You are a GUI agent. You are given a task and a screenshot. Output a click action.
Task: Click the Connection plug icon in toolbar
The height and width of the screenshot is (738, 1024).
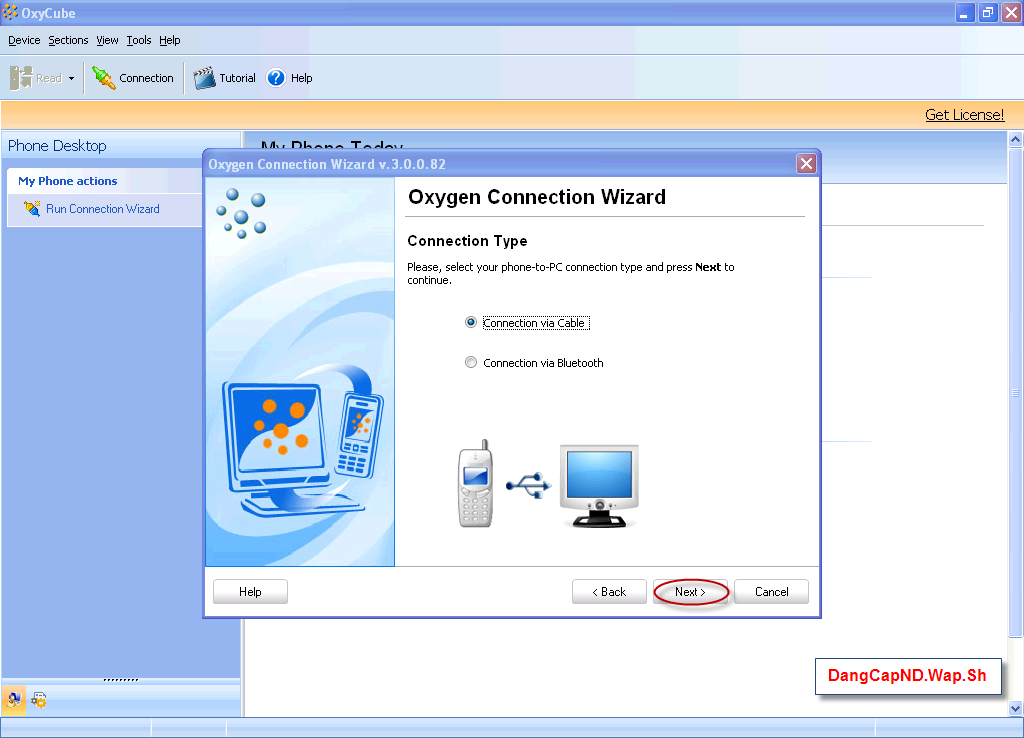click(103, 78)
